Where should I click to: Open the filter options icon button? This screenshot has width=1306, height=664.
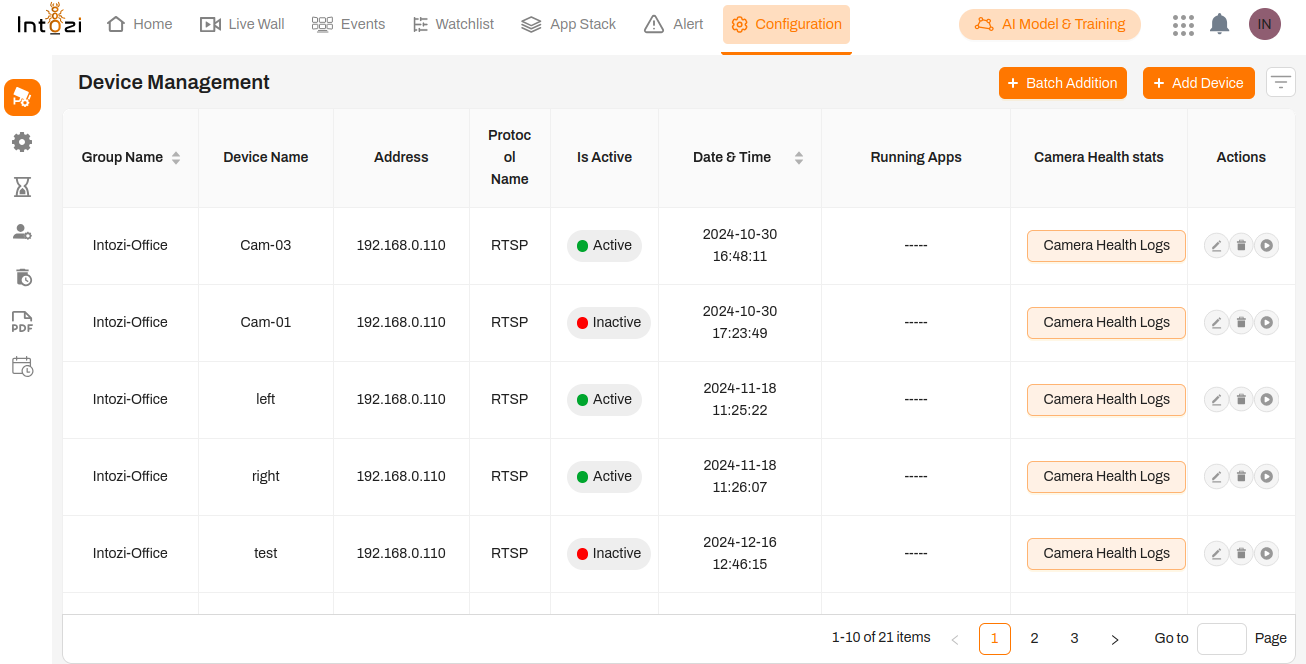point(1280,83)
